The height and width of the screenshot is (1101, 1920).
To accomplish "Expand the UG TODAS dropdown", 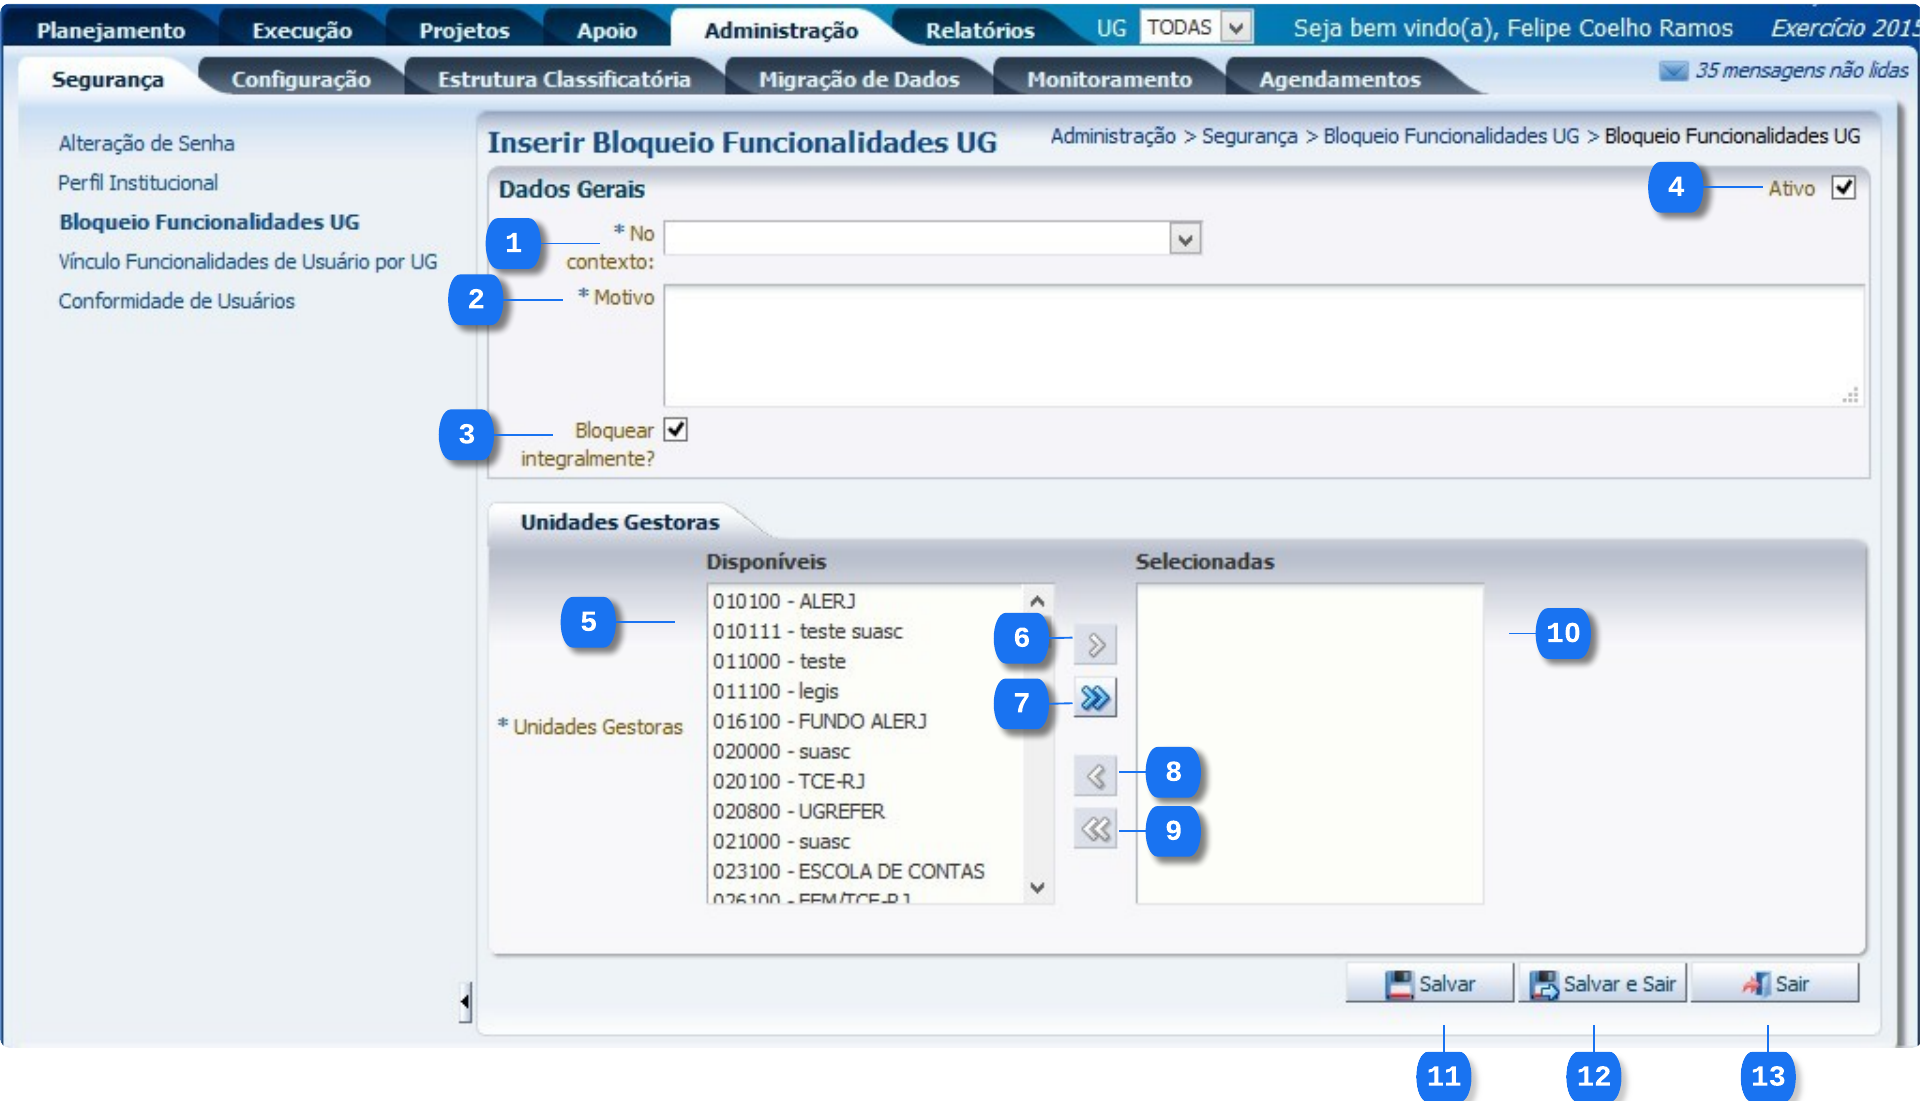I will (x=1236, y=28).
